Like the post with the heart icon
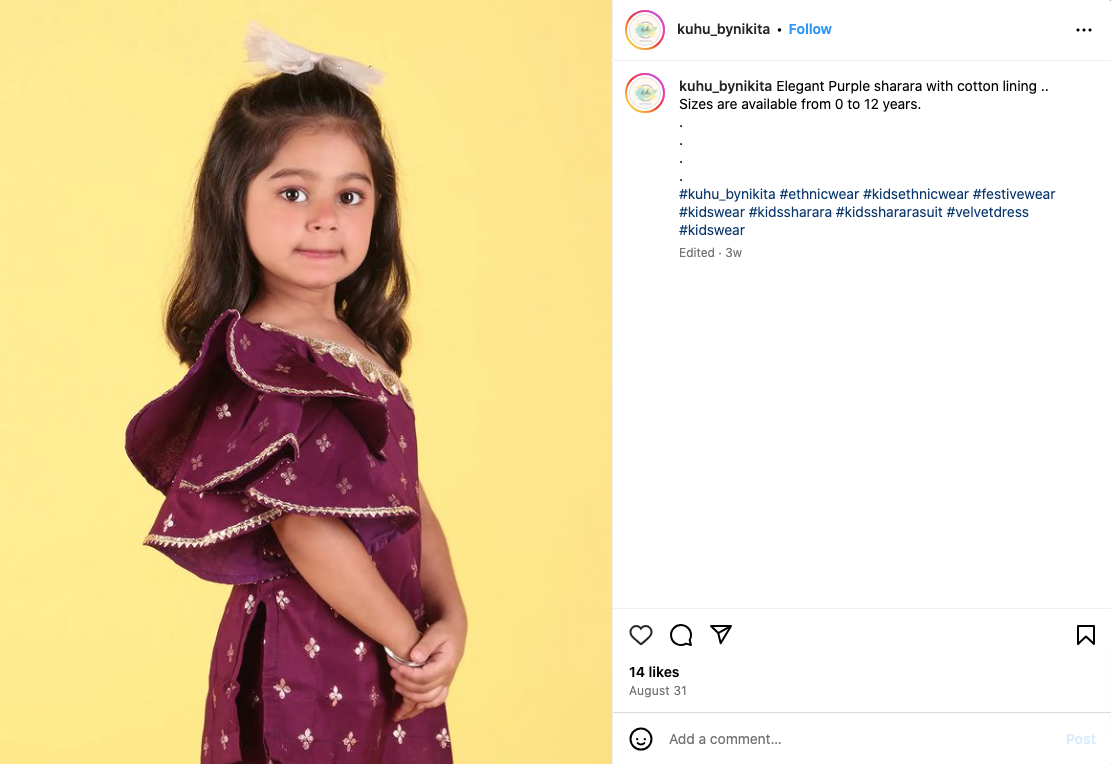The width and height of the screenshot is (1111, 764). [641, 635]
